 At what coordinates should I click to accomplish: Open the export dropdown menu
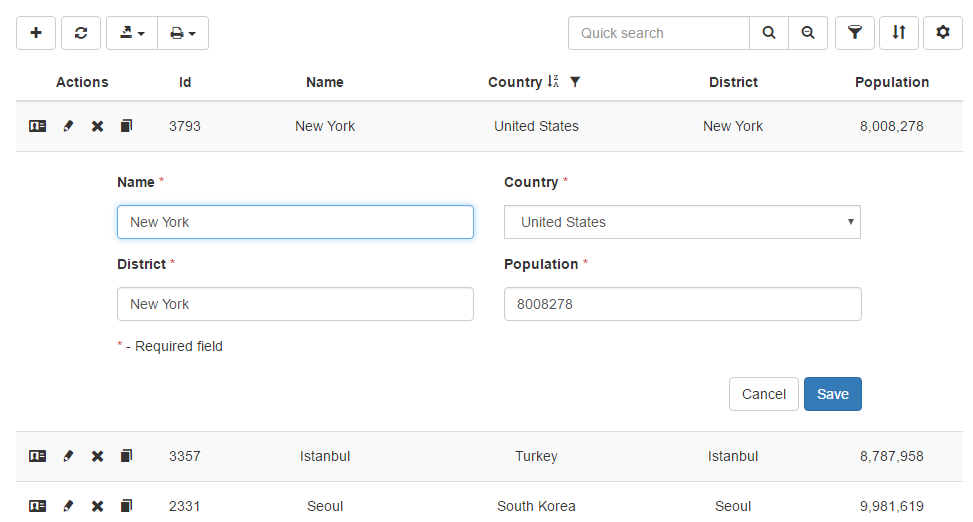point(132,33)
